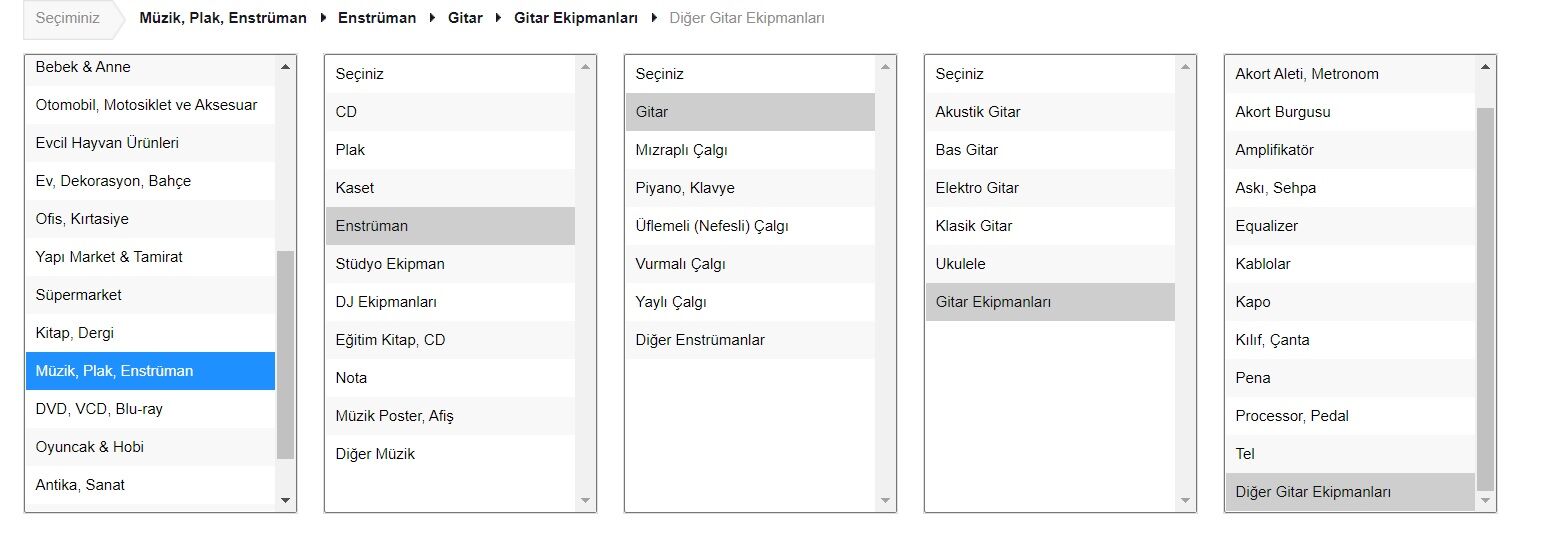Open Gitar Ekipmanları breadcrumb link
This screenshot has width=1551, height=549.
click(576, 18)
